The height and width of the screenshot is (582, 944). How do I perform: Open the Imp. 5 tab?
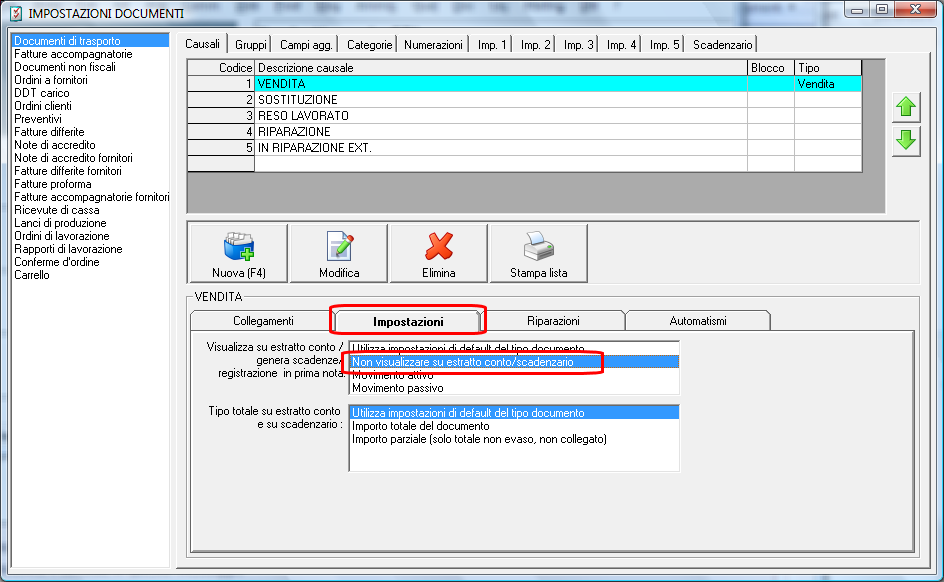(x=664, y=45)
